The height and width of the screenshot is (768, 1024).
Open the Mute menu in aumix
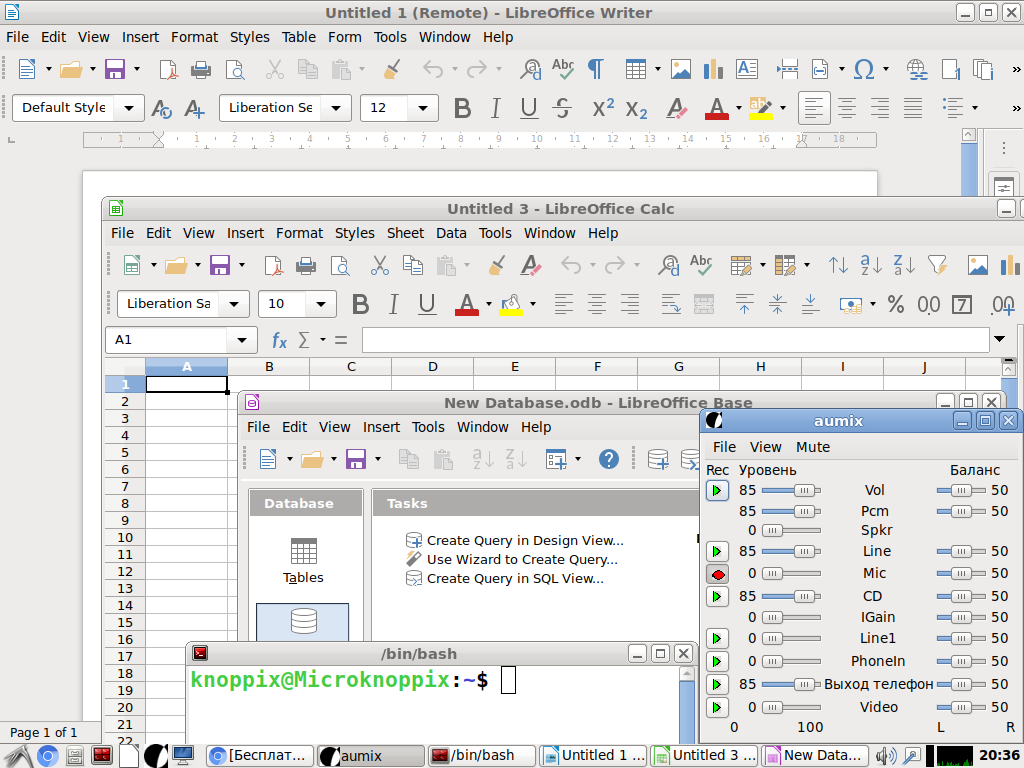813,447
